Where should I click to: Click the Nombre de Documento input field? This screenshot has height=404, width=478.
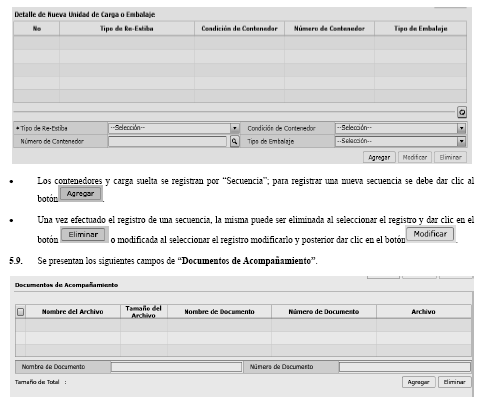176,367
